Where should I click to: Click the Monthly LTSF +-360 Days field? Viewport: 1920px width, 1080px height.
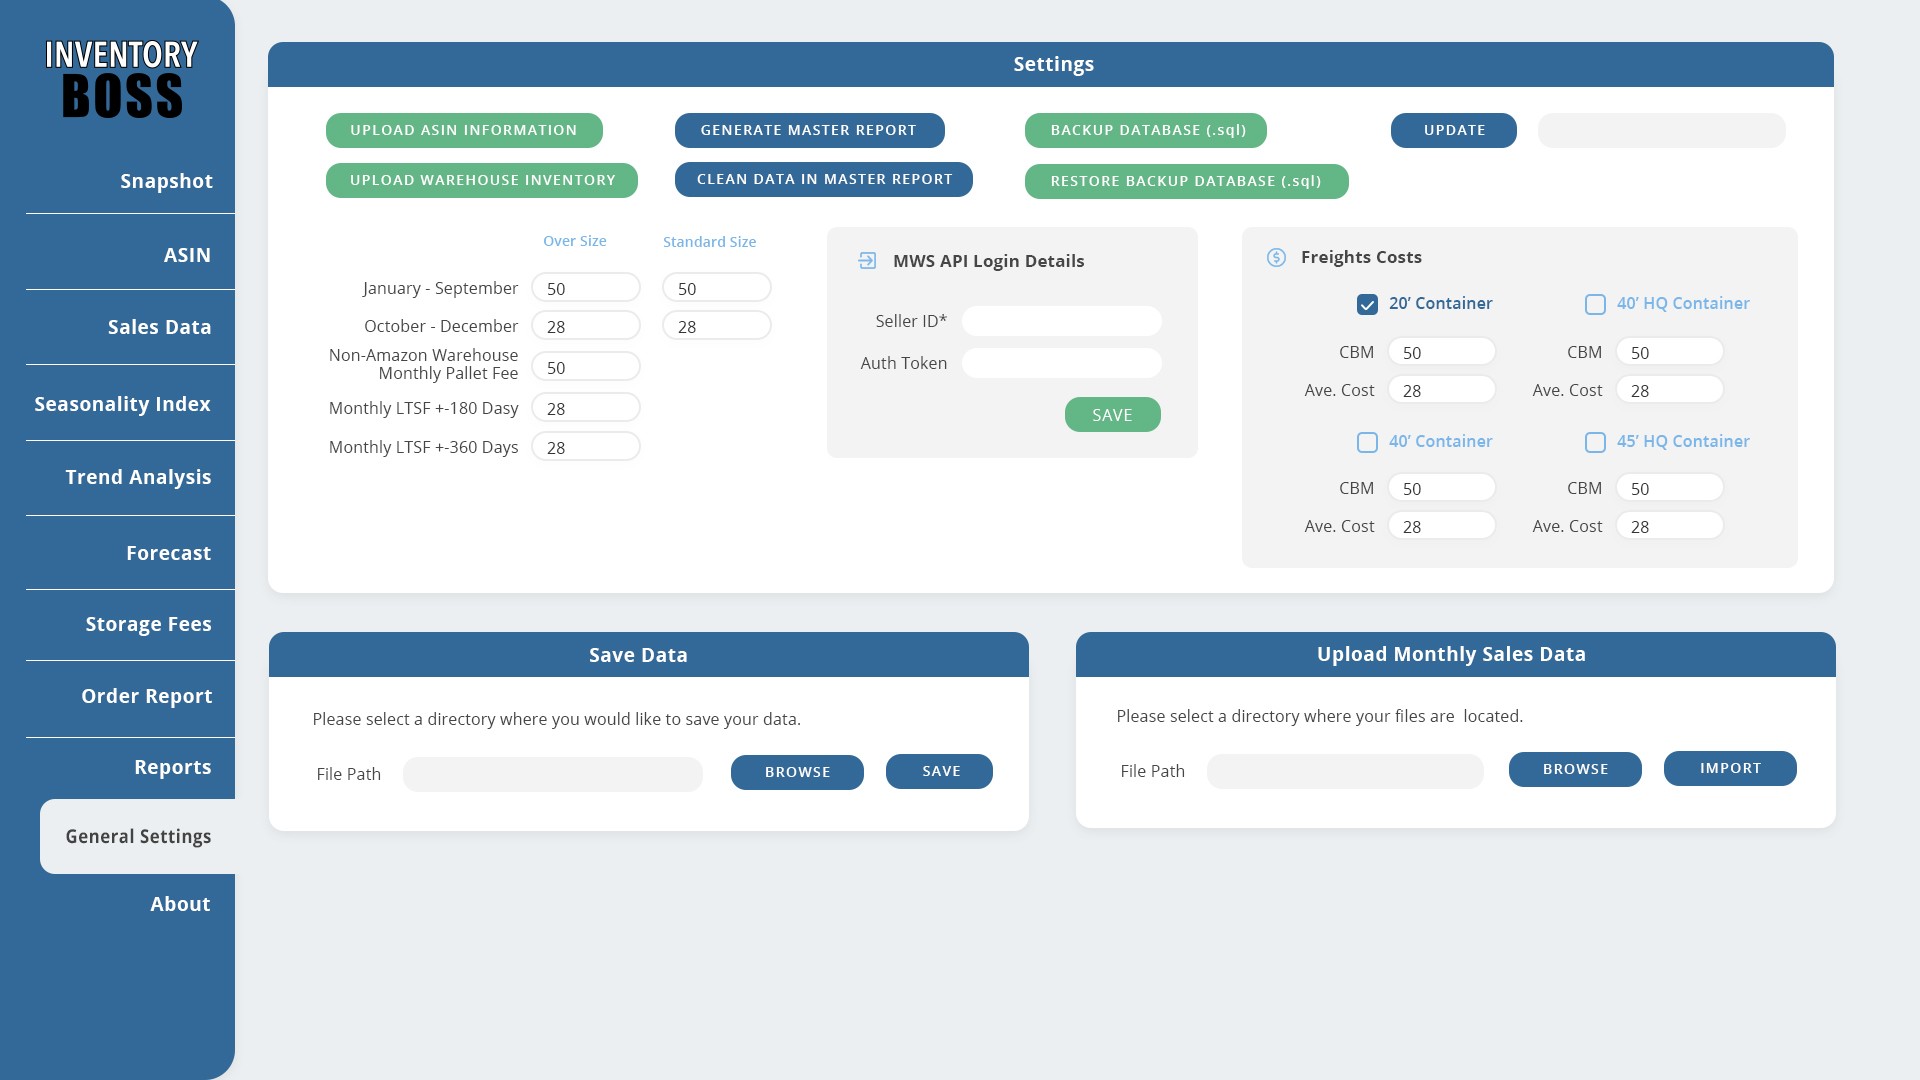click(x=585, y=447)
